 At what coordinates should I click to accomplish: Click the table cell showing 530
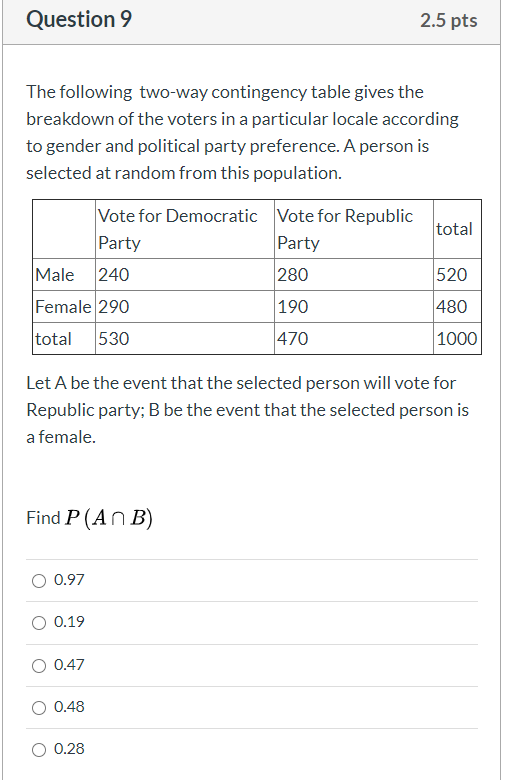185,338
